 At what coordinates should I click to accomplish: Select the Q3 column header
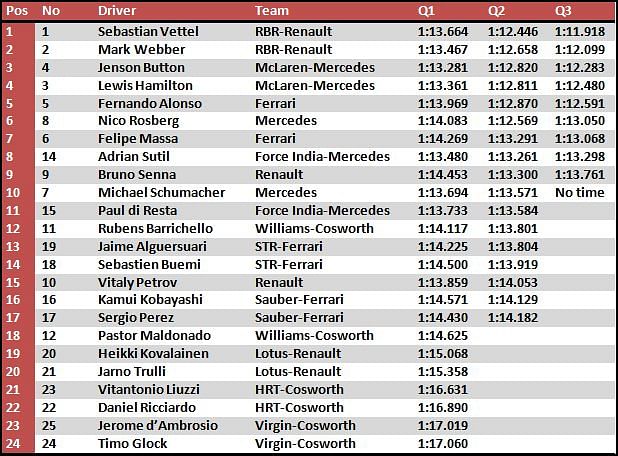(x=563, y=11)
